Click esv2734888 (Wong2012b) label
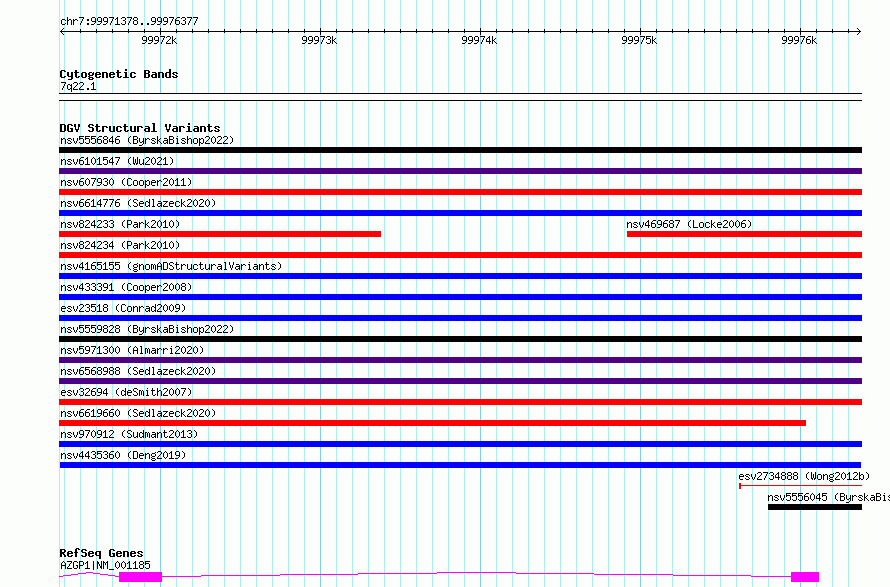The image size is (890, 587). 804,476
